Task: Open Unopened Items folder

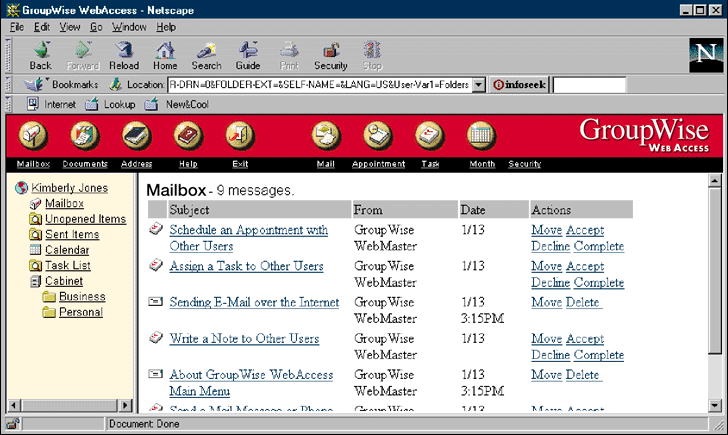Action: (85, 219)
